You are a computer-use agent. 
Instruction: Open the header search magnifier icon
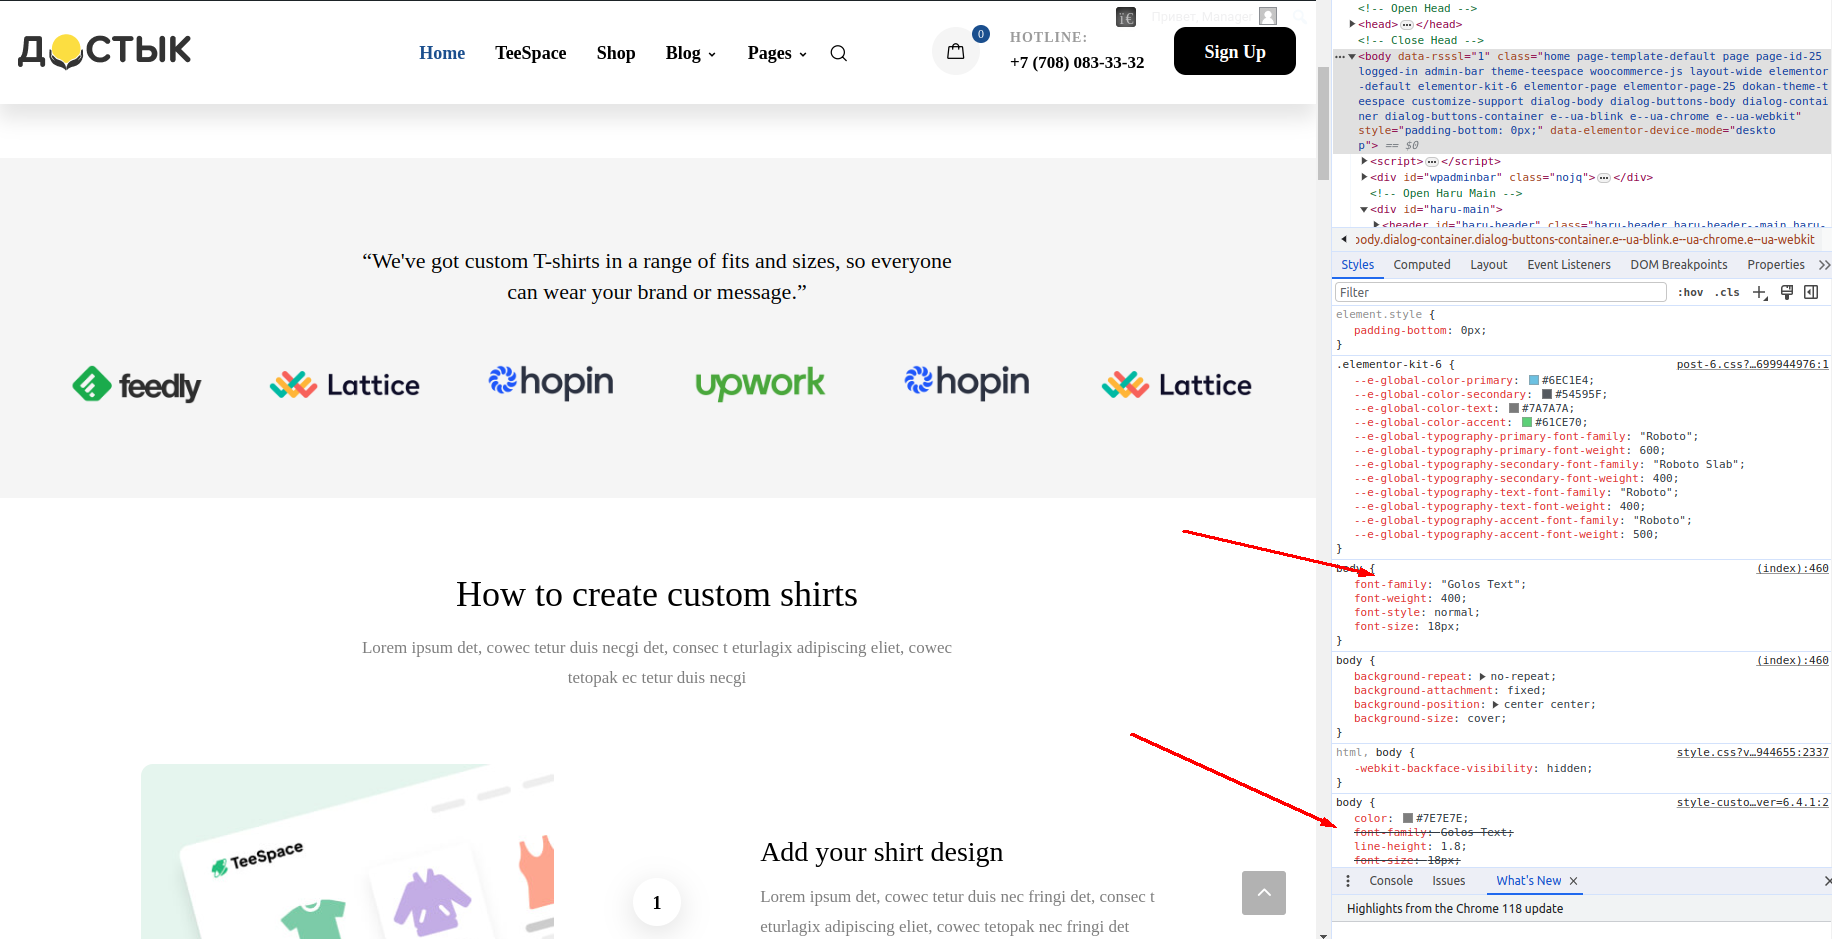(x=839, y=53)
